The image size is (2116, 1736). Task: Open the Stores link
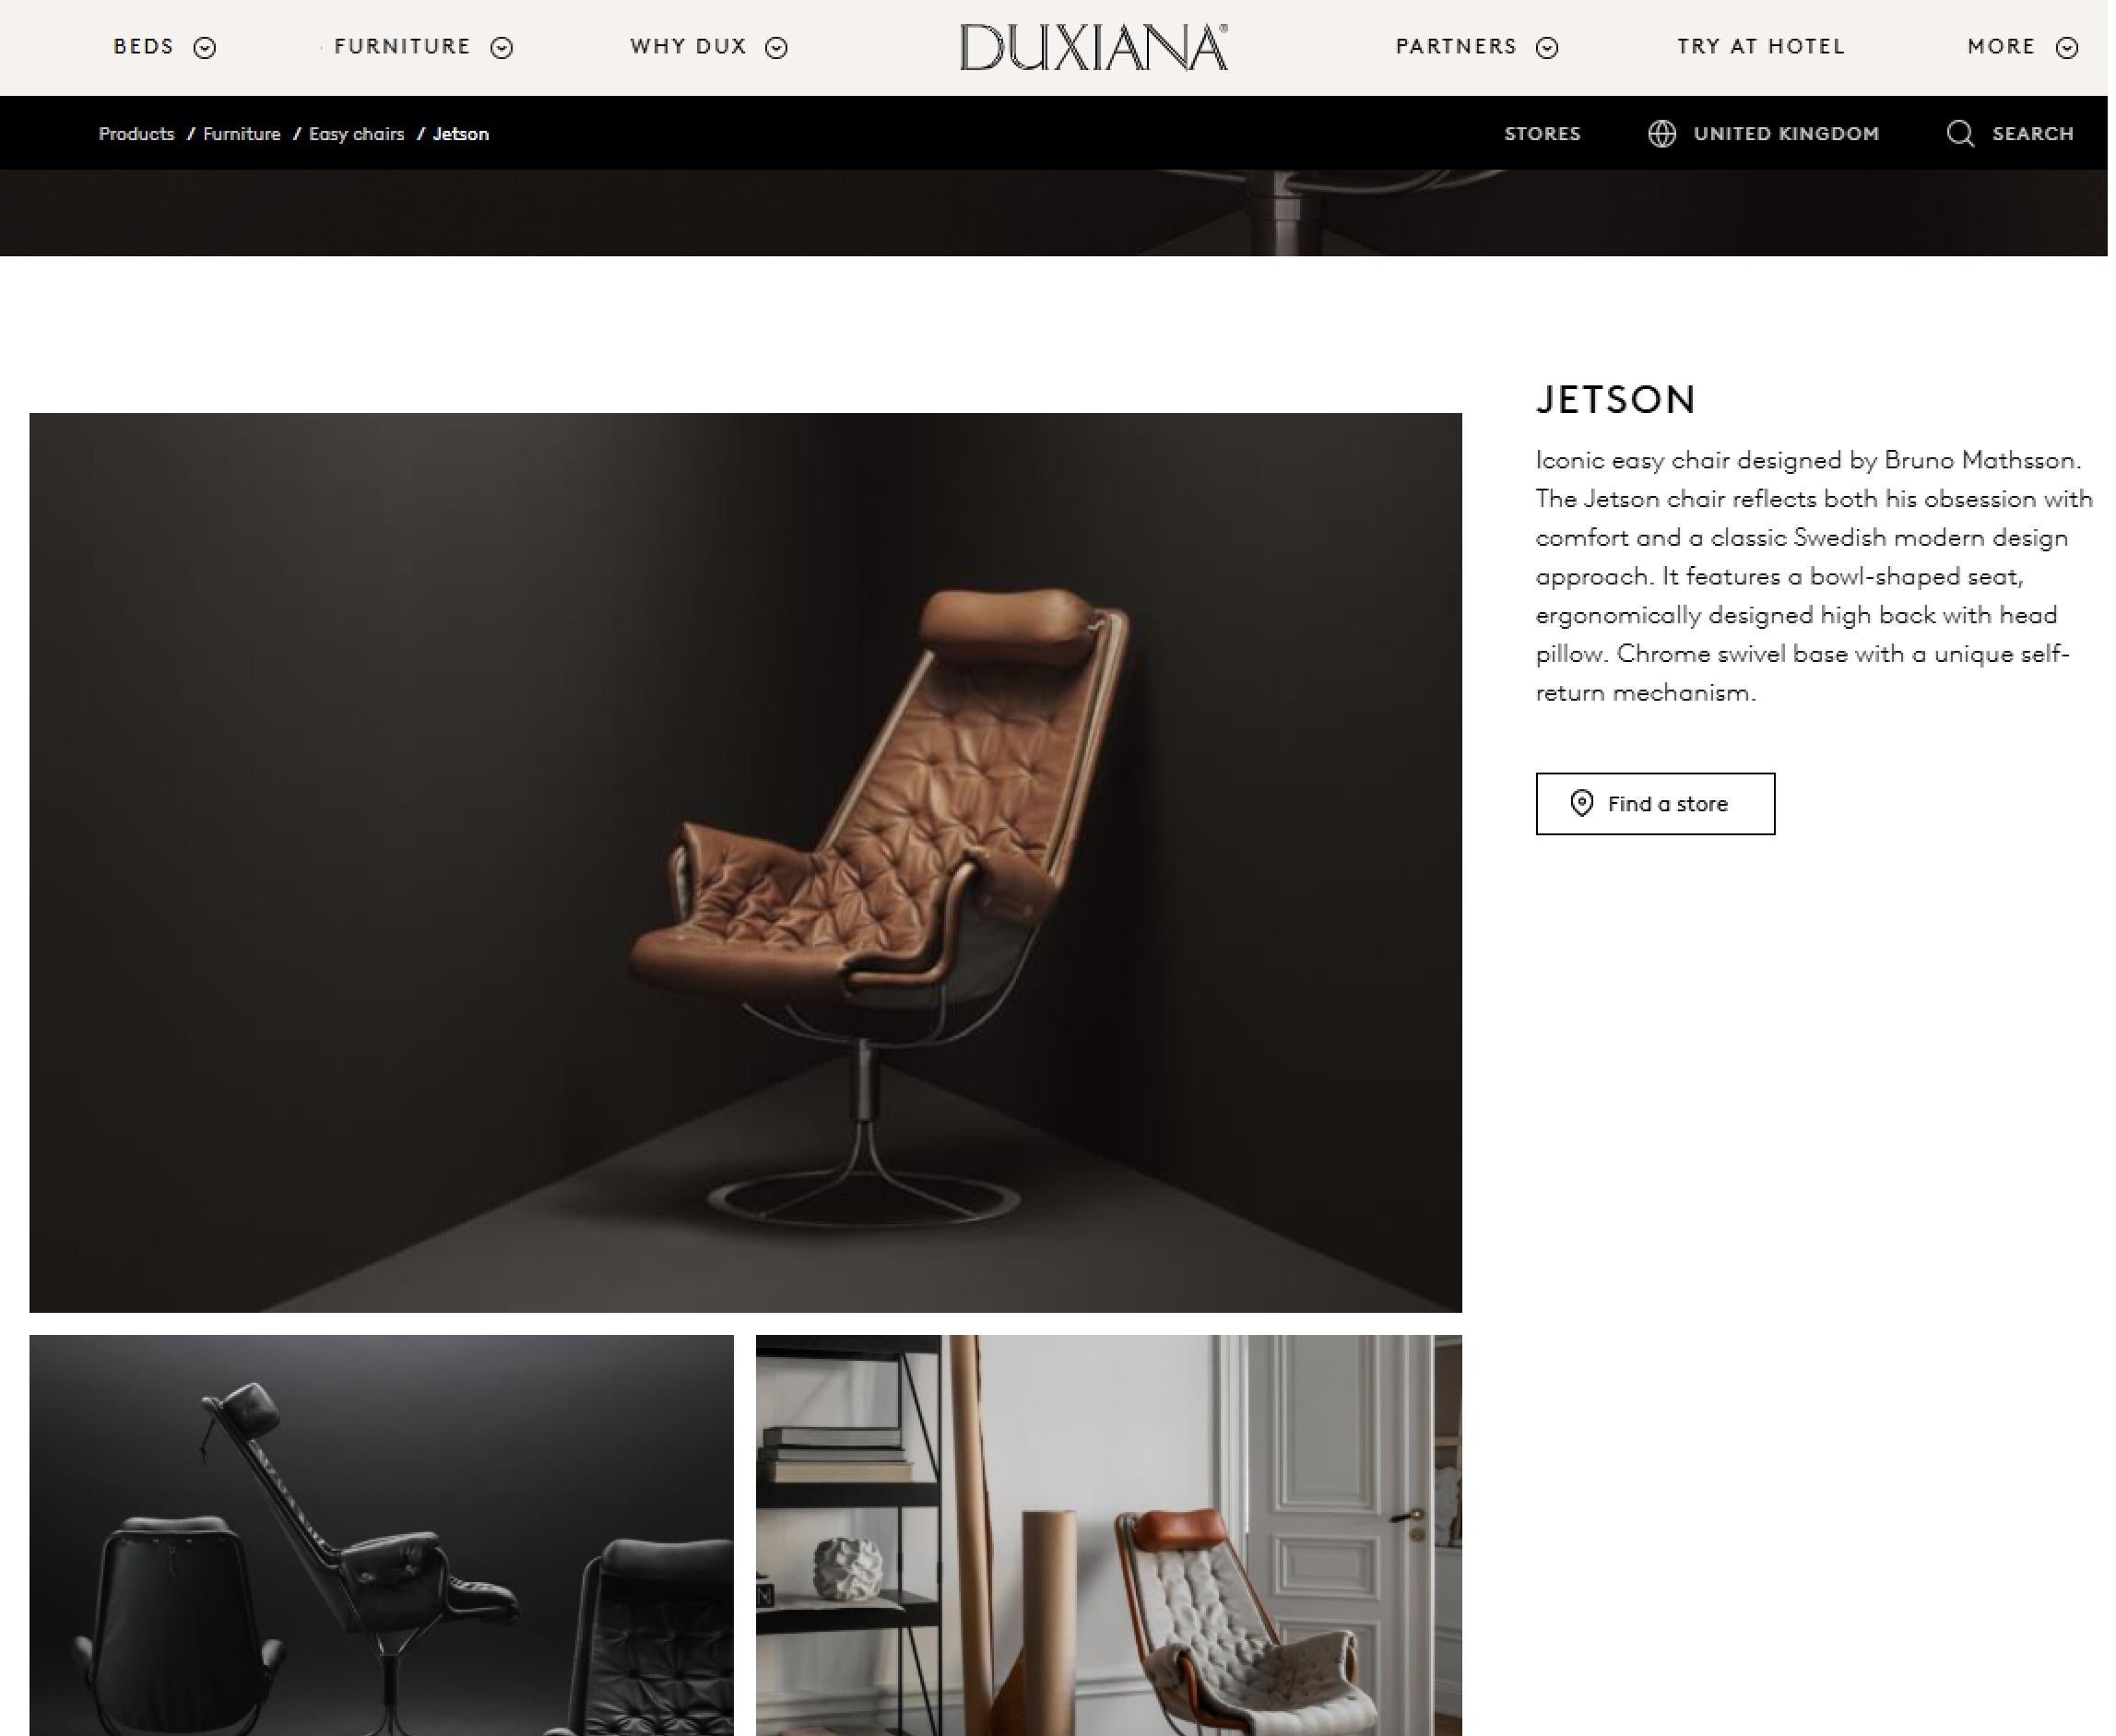click(1542, 134)
